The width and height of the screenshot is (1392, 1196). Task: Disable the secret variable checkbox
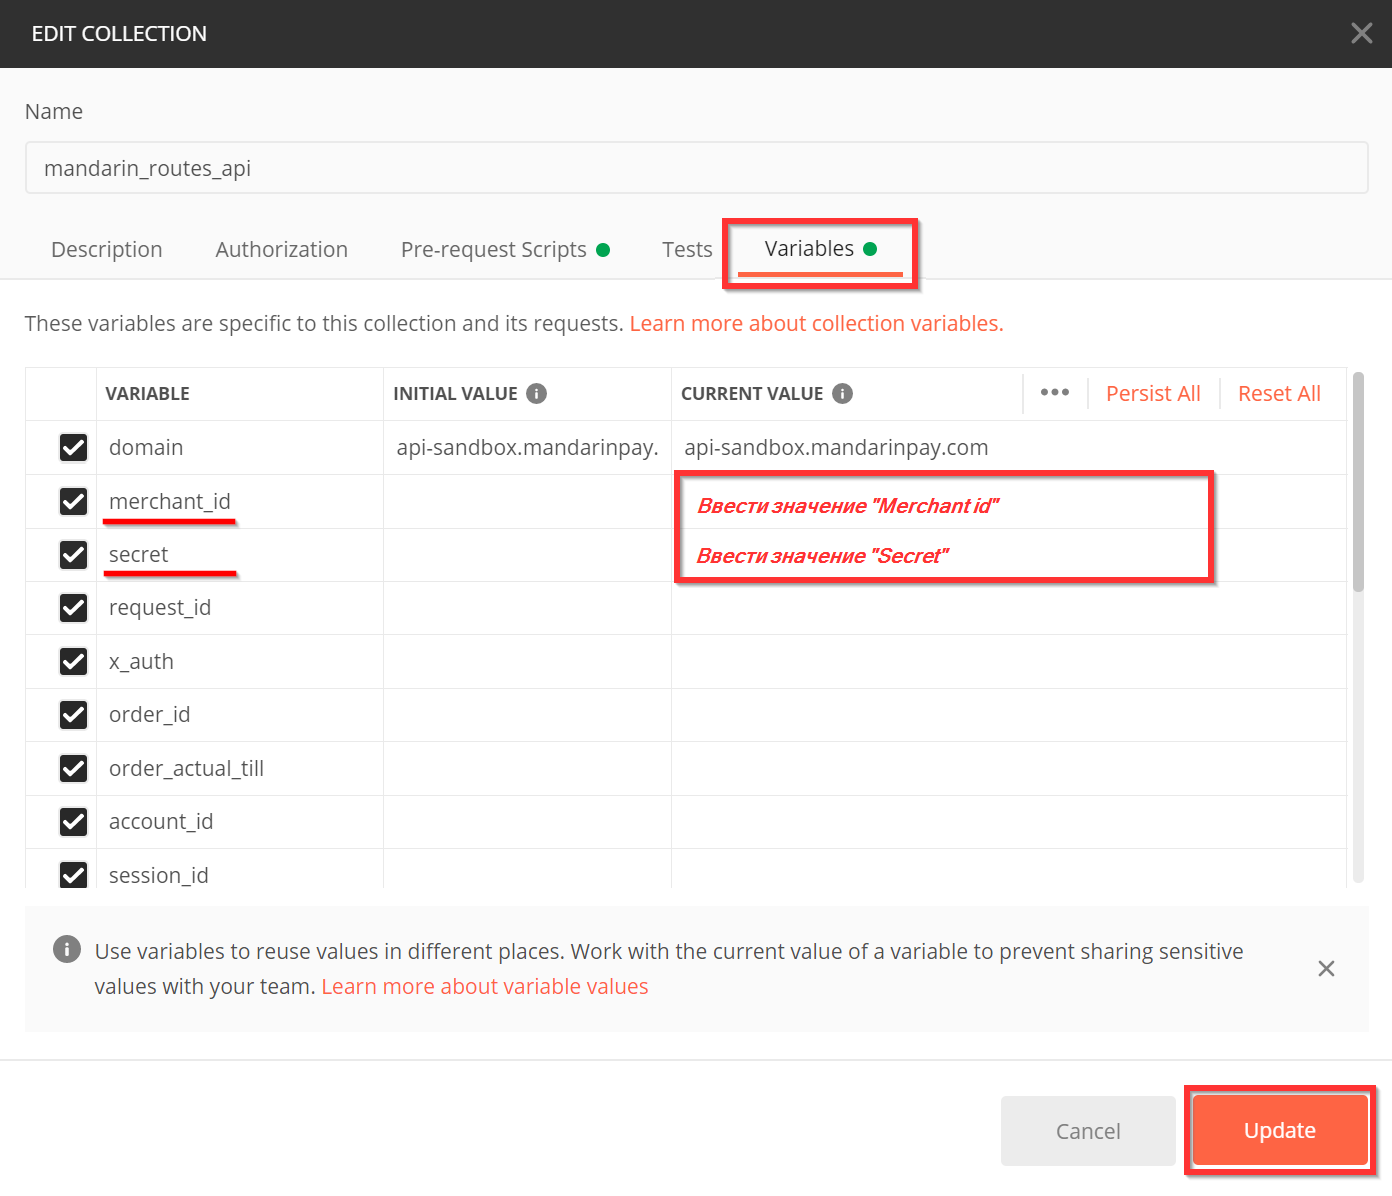[74, 555]
